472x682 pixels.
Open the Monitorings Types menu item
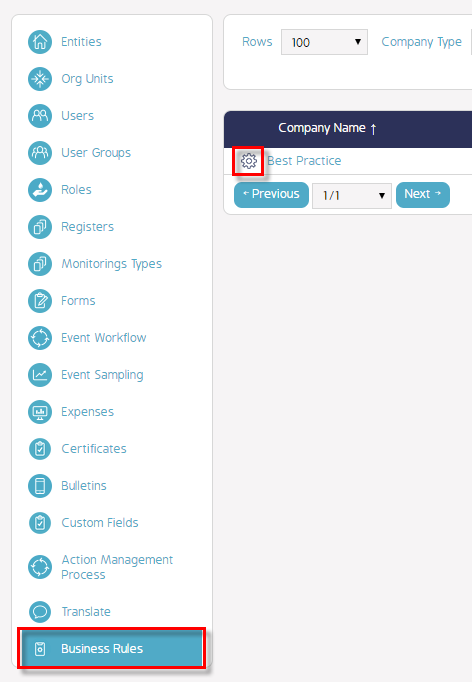(x=111, y=264)
